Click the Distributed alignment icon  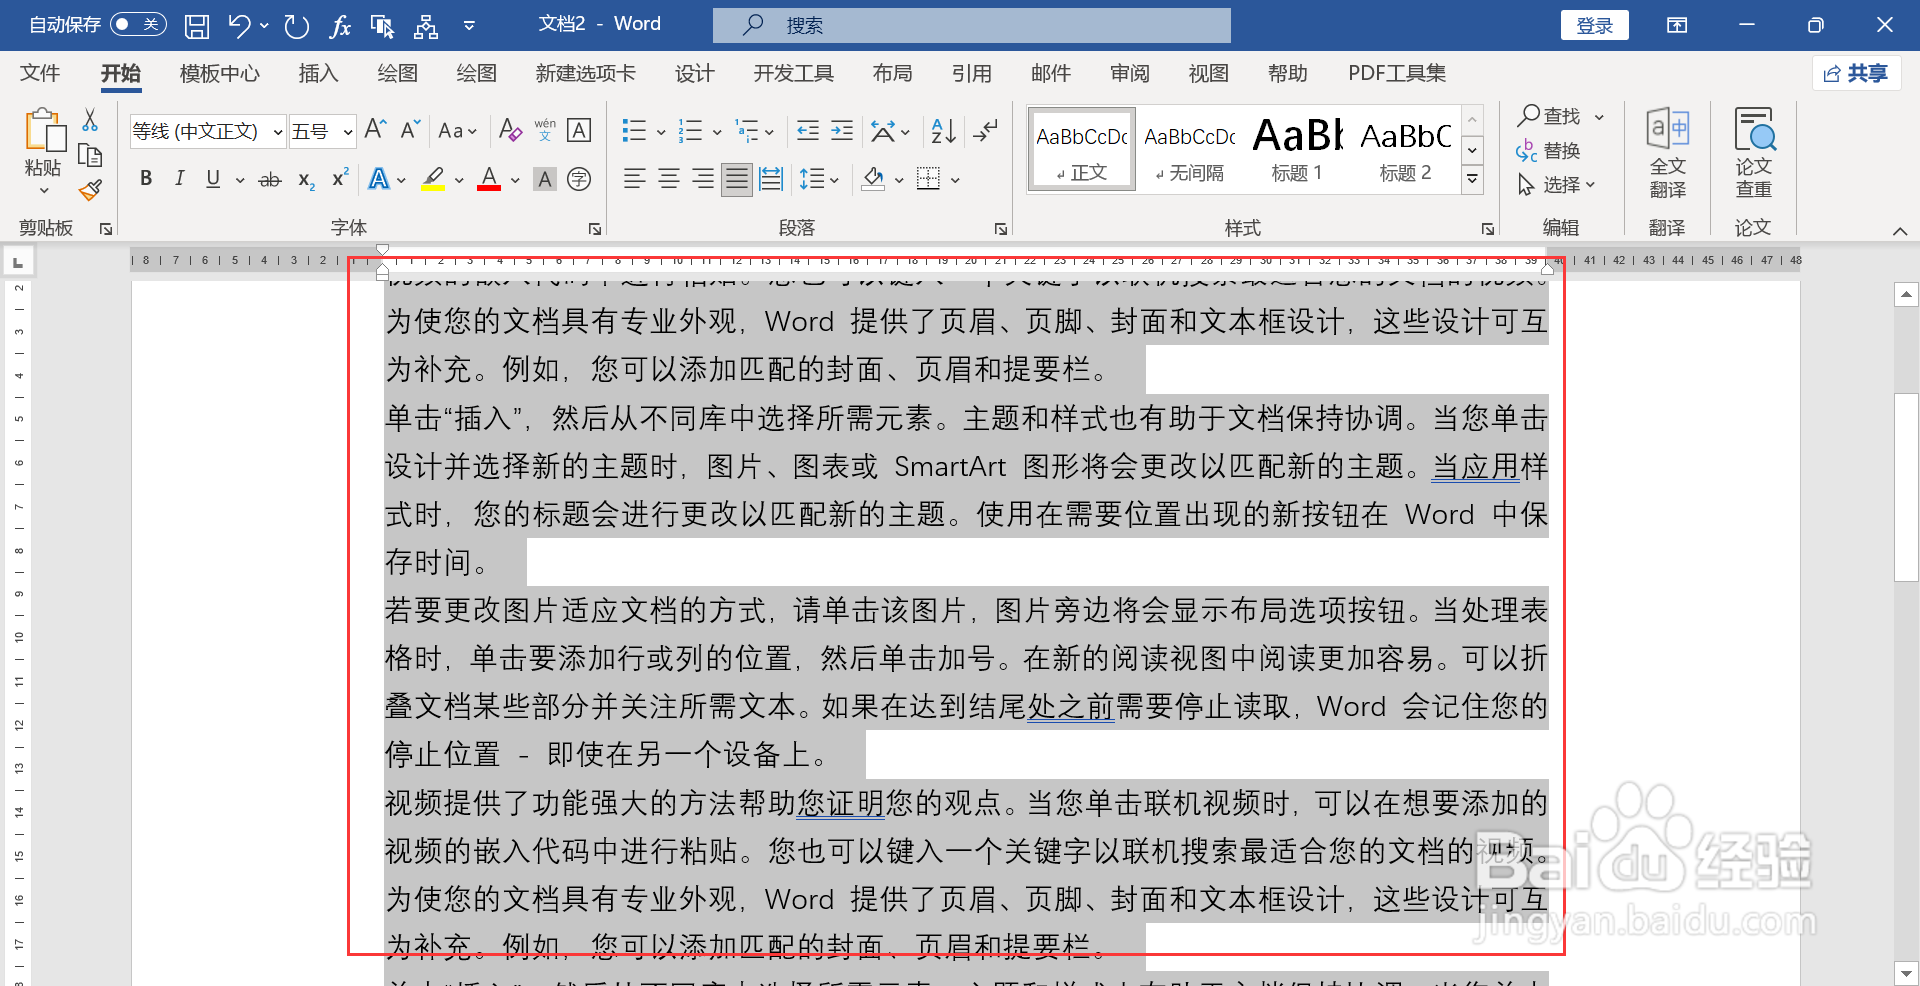click(x=771, y=179)
